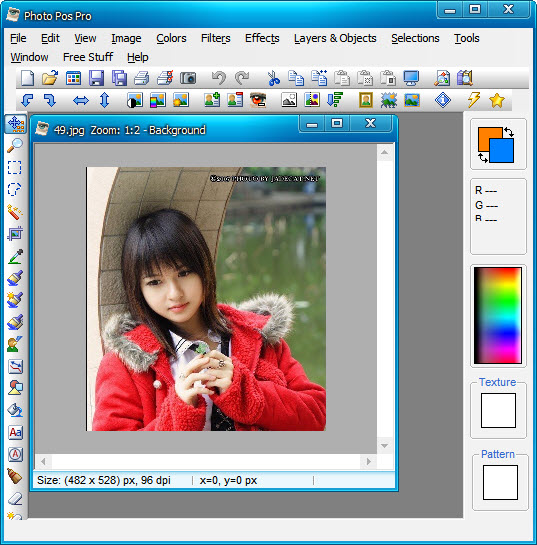Click the red-eye removal icon

(x=258, y=100)
